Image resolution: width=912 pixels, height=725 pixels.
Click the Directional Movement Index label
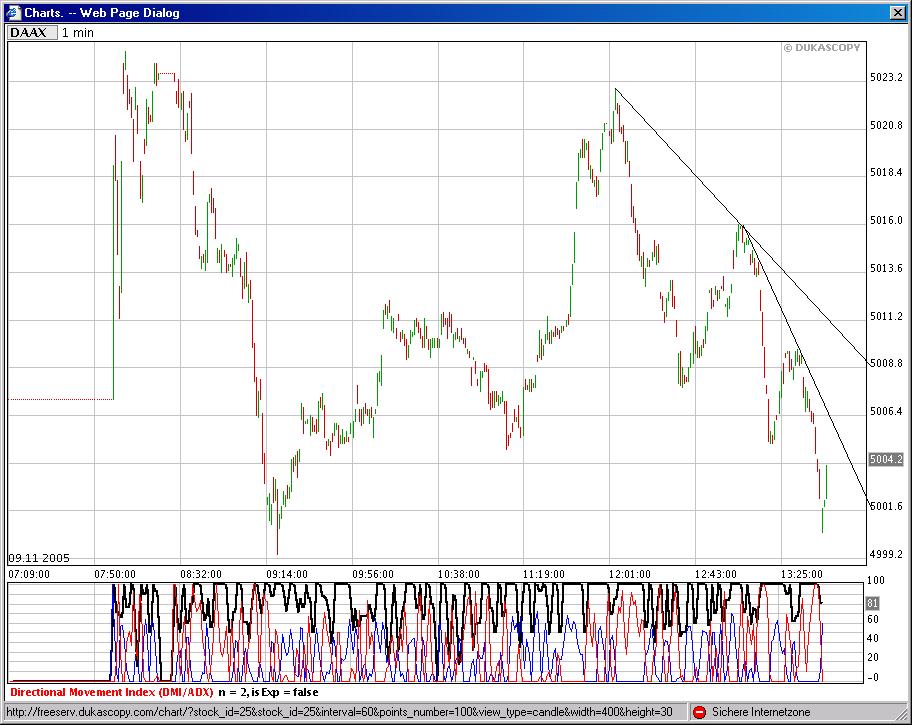tap(112, 692)
